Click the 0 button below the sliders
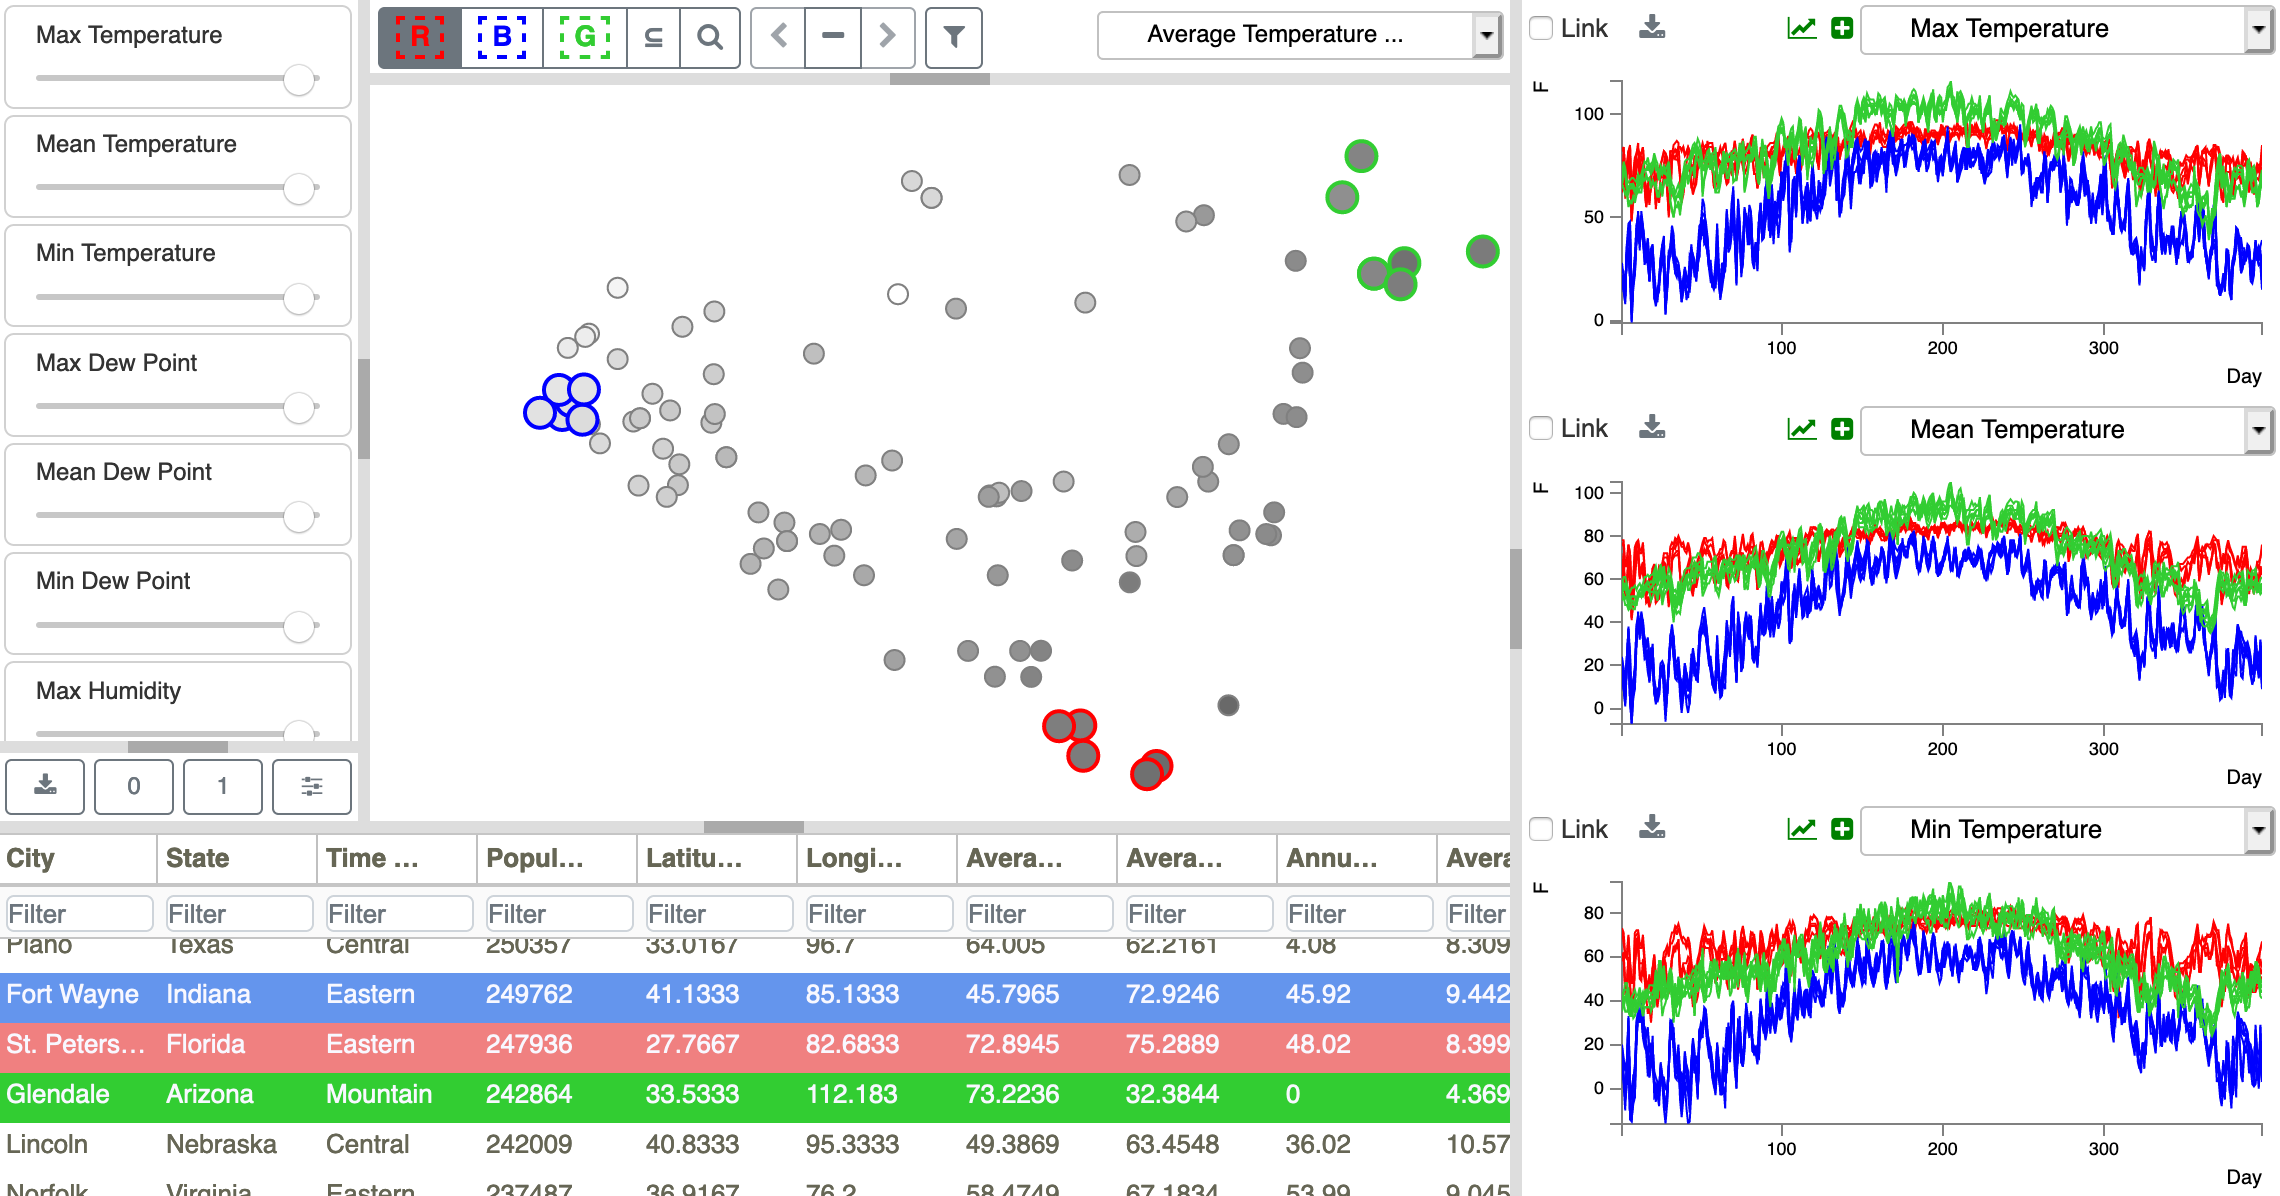The width and height of the screenshot is (2280, 1196). coord(134,786)
